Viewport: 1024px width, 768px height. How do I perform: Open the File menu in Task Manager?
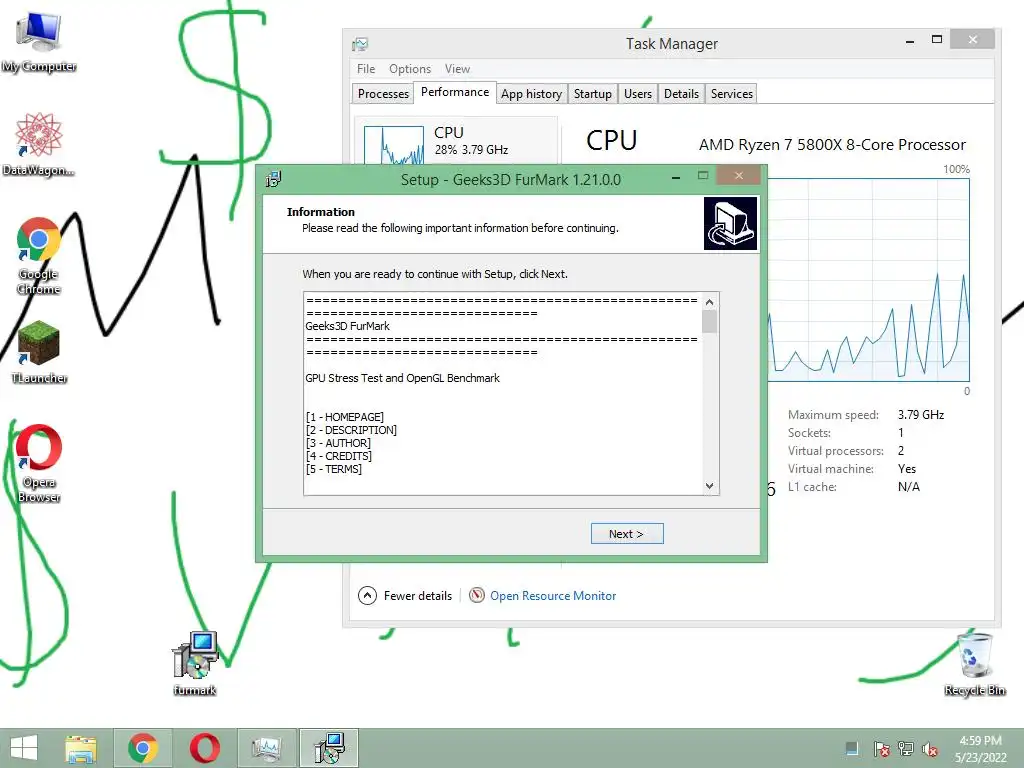tap(366, 69)
